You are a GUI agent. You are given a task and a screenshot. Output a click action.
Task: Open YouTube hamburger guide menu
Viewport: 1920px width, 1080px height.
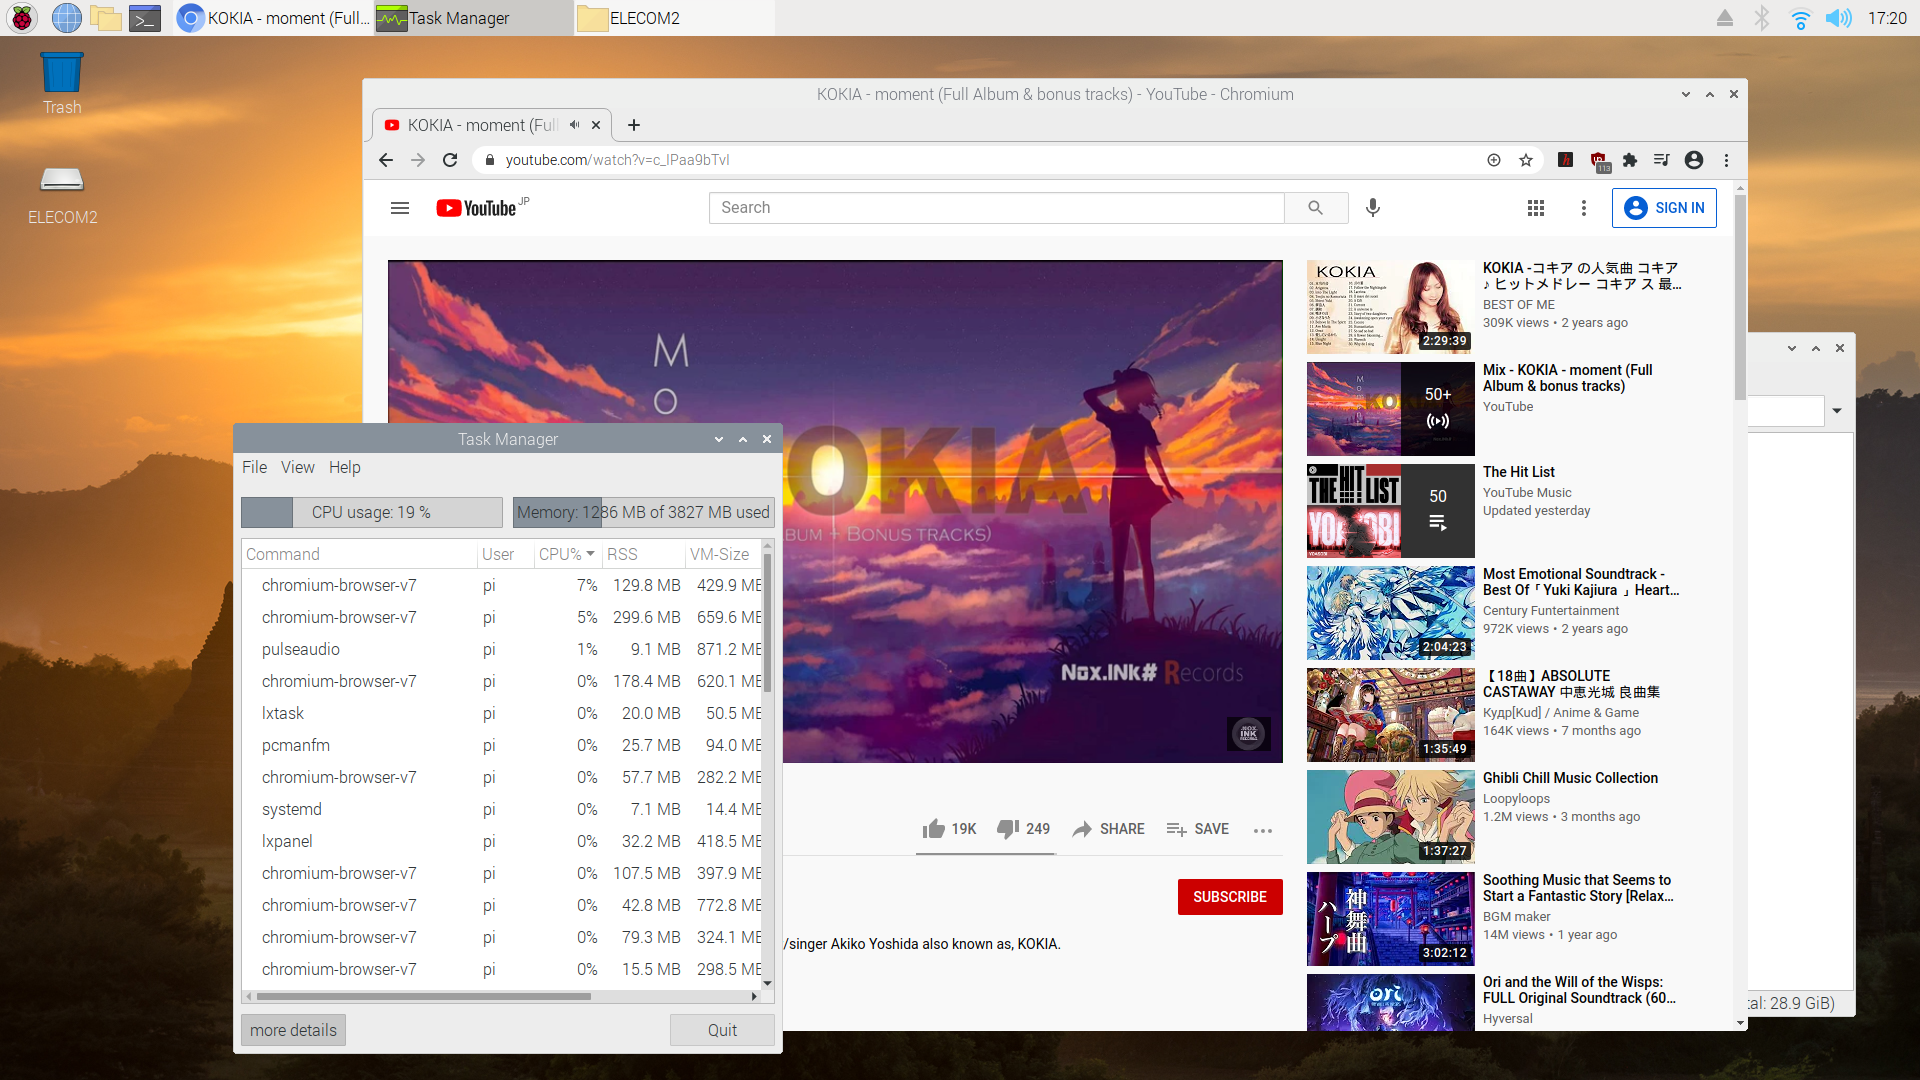[x=400, y=208]
